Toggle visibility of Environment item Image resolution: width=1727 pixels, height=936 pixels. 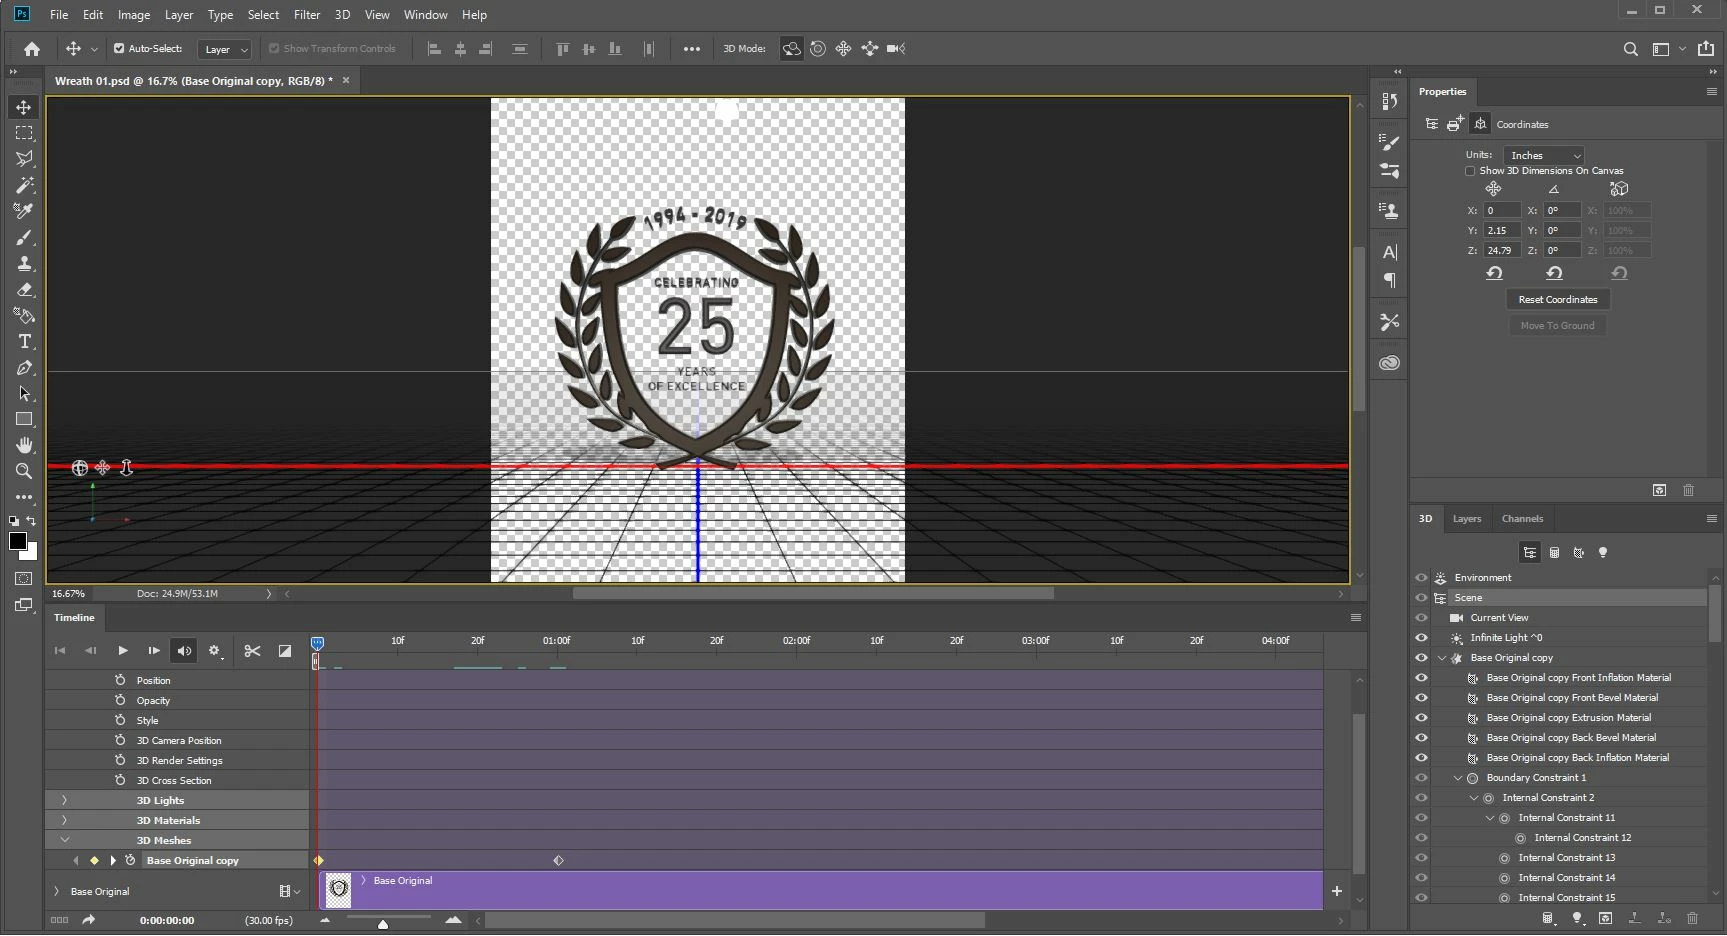tap(1421, 578)
